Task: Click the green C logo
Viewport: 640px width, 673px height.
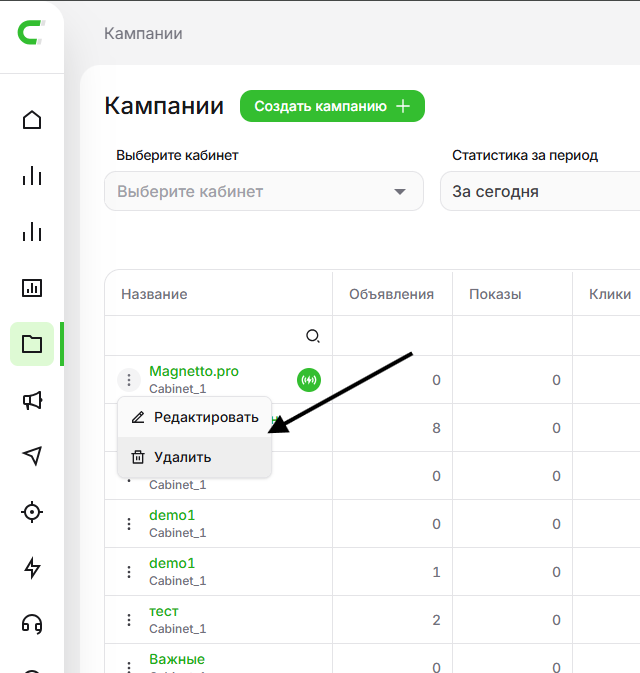Action: [31, 32]
